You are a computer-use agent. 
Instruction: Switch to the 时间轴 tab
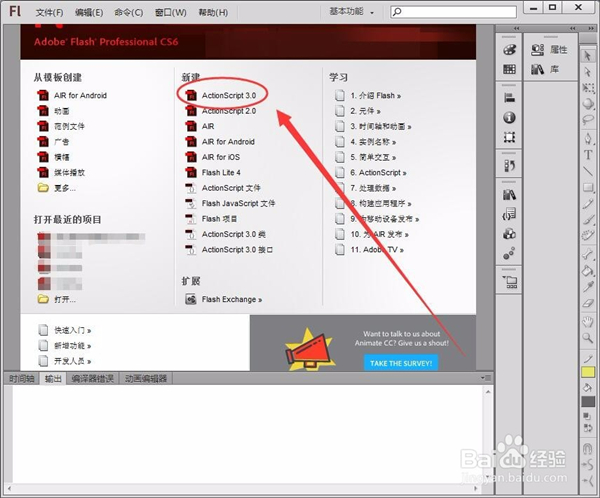pos(22,379)
